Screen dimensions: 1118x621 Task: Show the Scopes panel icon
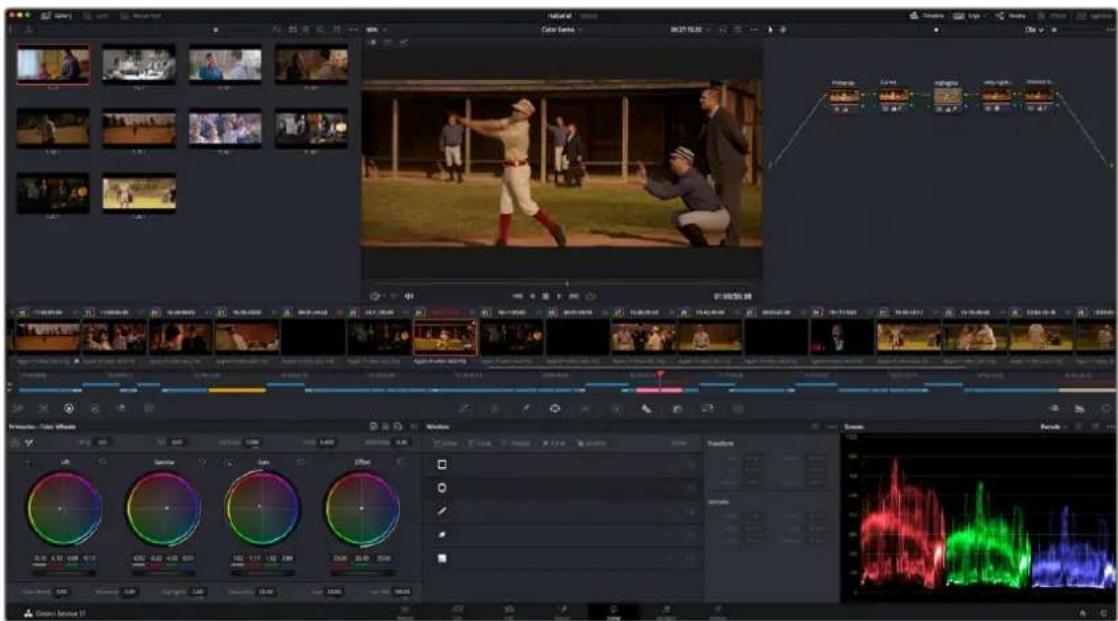(x=1079, y=409)
